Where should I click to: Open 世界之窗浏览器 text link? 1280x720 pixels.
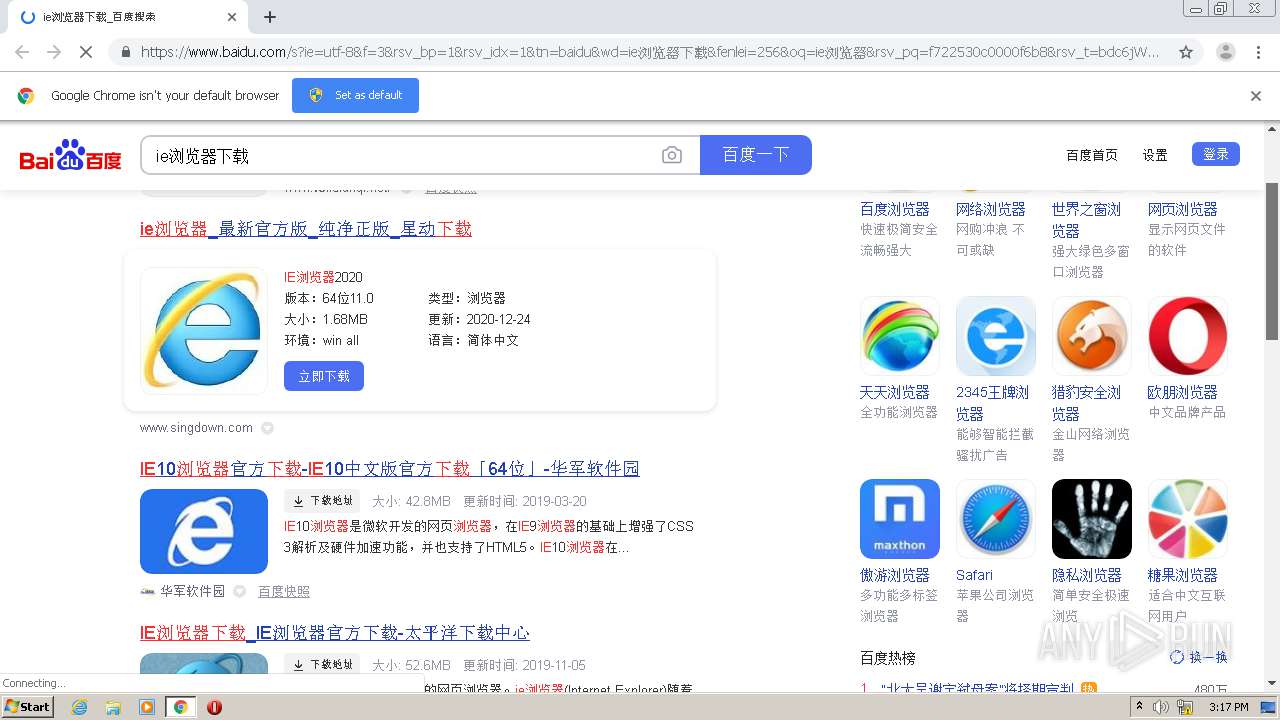pos(1086,220)
